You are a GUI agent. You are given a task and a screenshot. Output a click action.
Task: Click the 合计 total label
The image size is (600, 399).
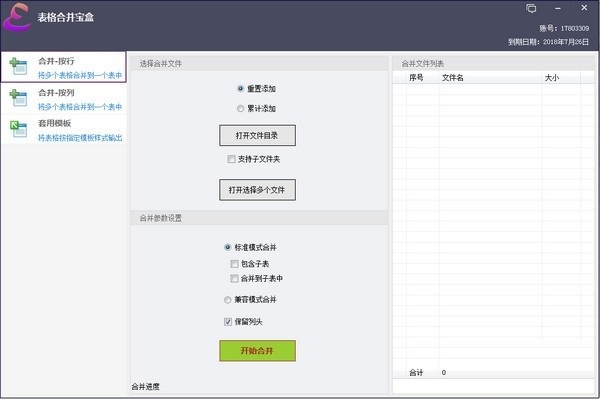click(416, 373)
